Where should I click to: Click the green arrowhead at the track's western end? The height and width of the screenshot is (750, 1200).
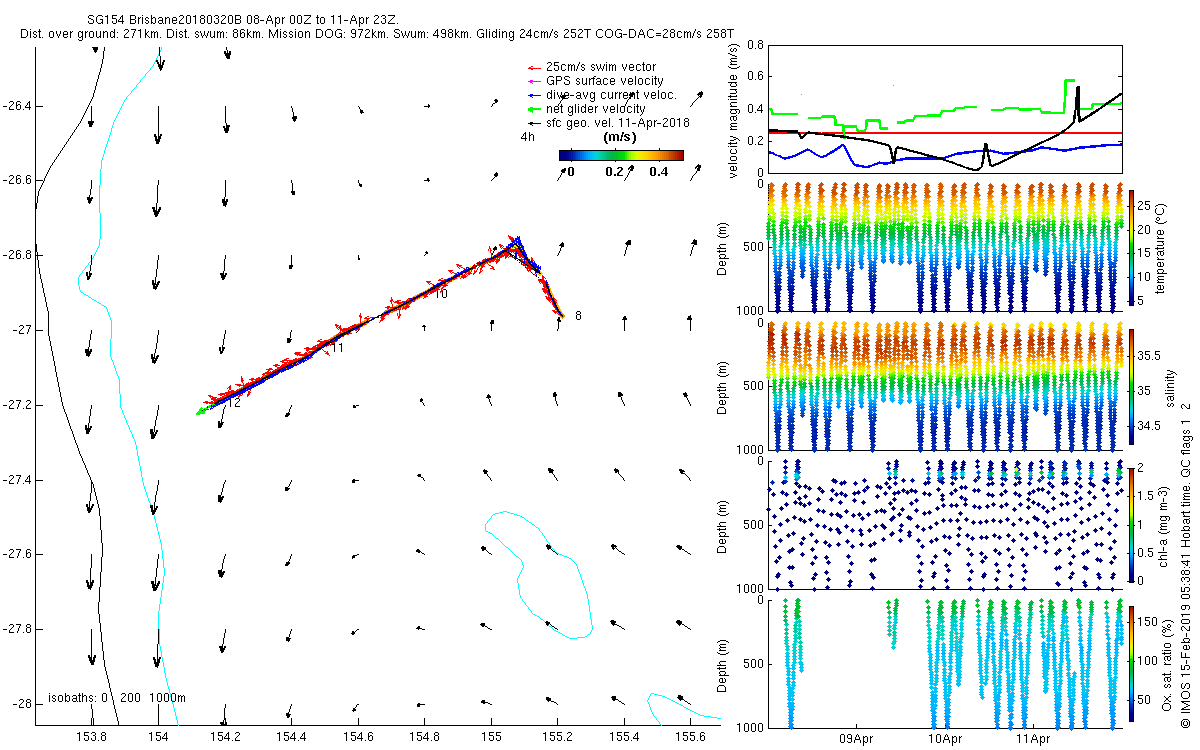[x=200, y=411]
